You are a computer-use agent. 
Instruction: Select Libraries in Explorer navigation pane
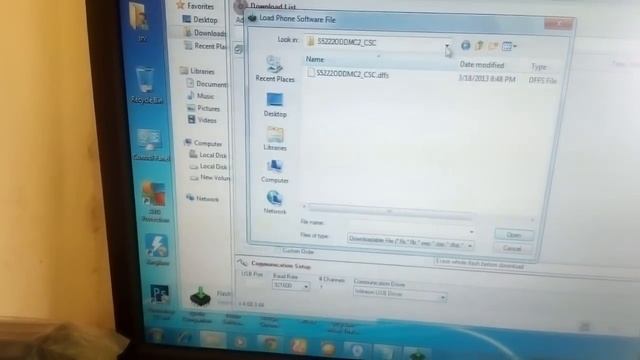pos(198,71)
